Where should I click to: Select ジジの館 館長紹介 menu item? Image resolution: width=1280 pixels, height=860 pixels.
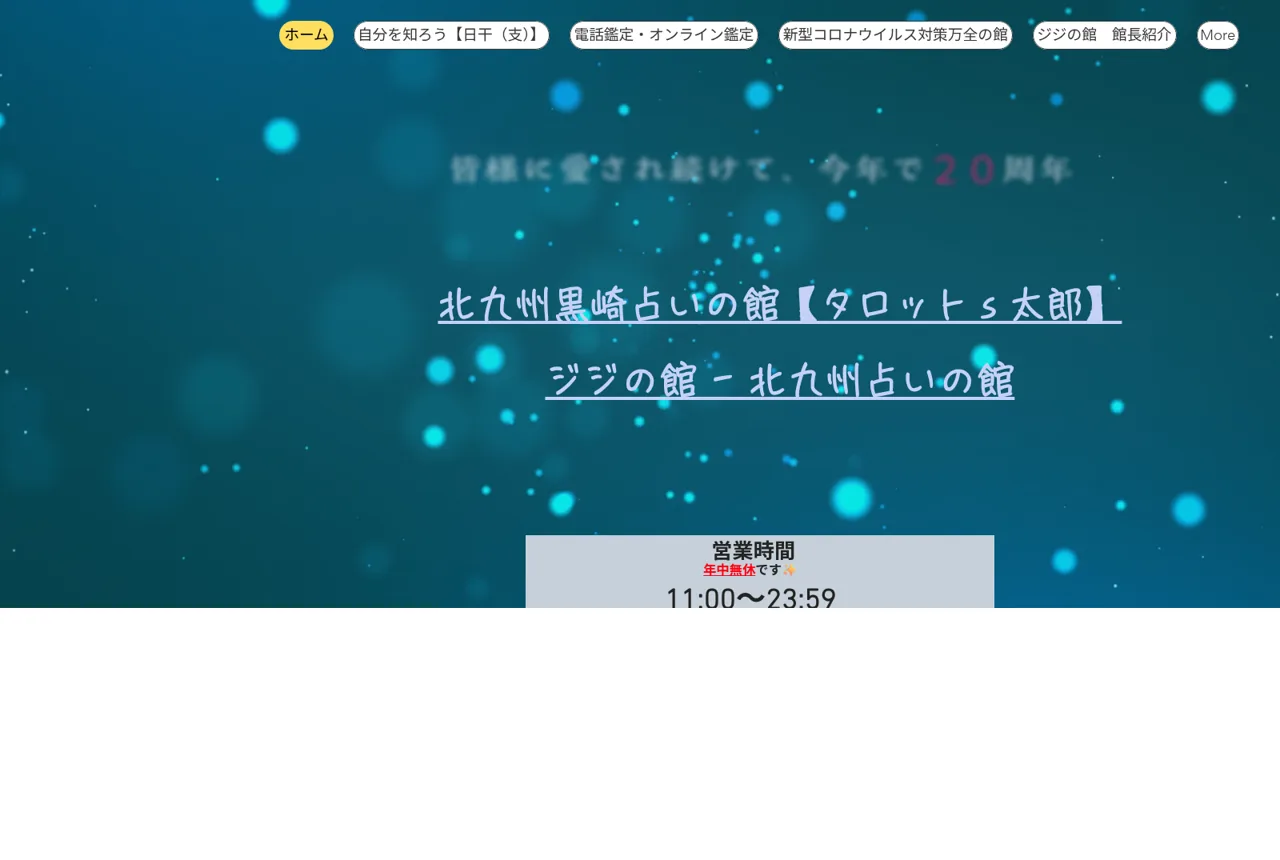[x=1104, y=35]
